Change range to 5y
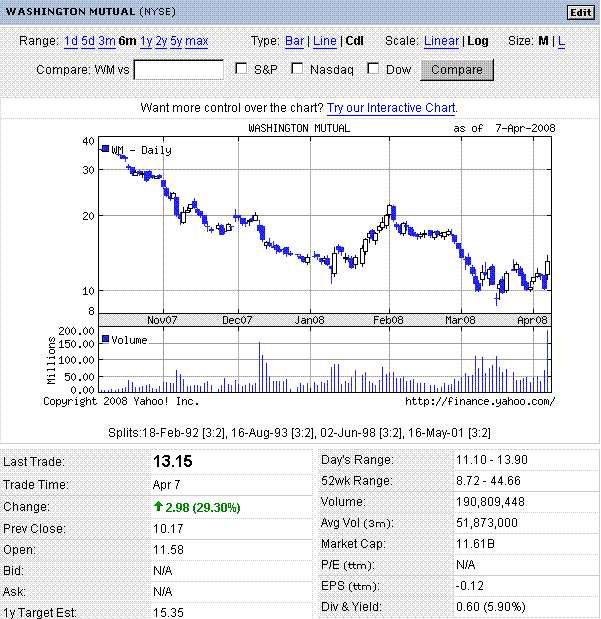The width and height of the screenshot is (601, 619). coord(176,41)
